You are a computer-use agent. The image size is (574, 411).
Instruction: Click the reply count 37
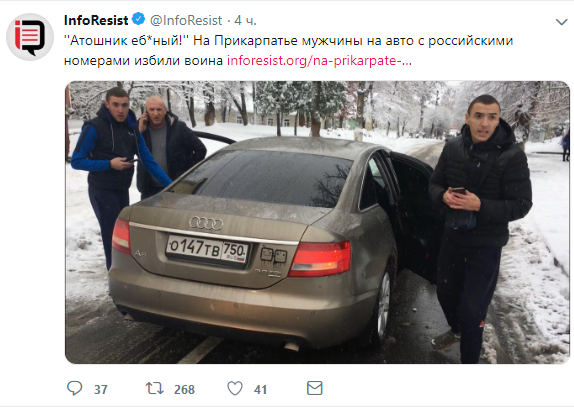(101, 389)
